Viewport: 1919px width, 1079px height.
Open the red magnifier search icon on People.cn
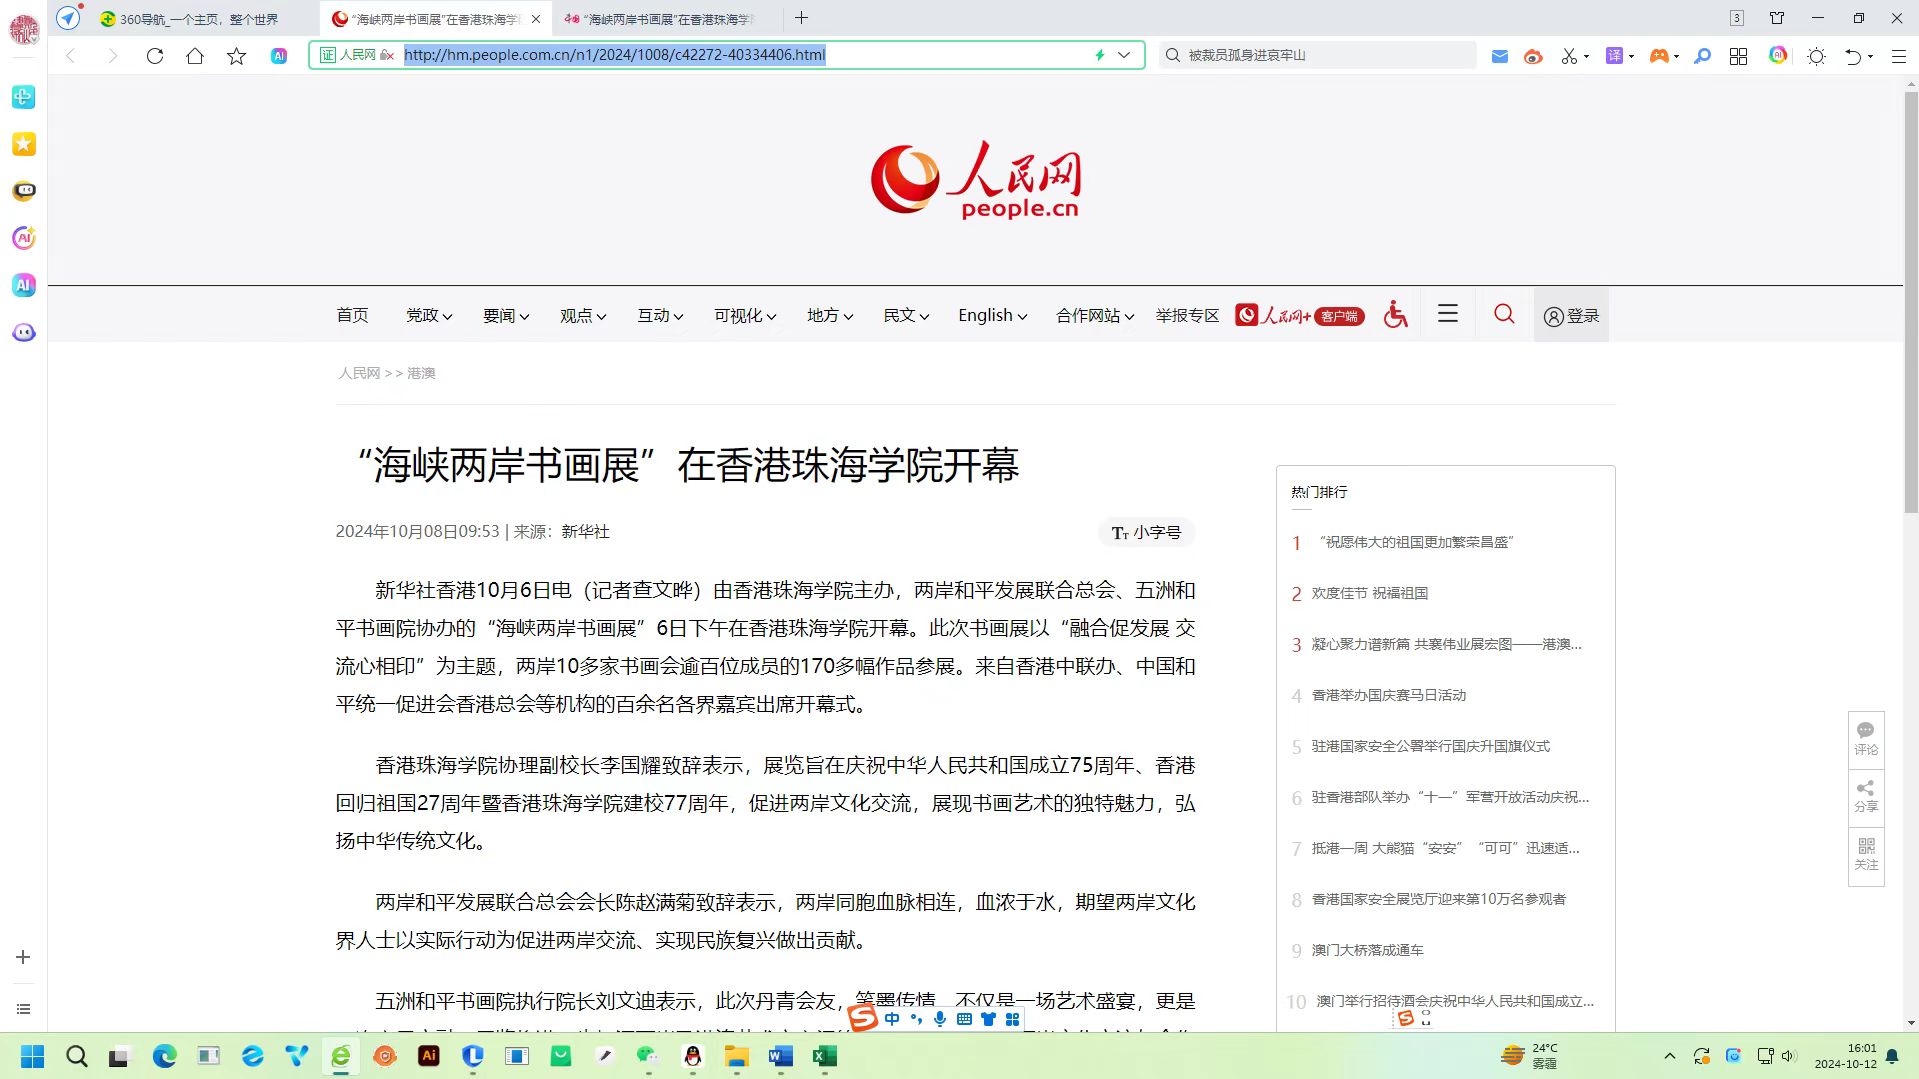click(1504, 315)
